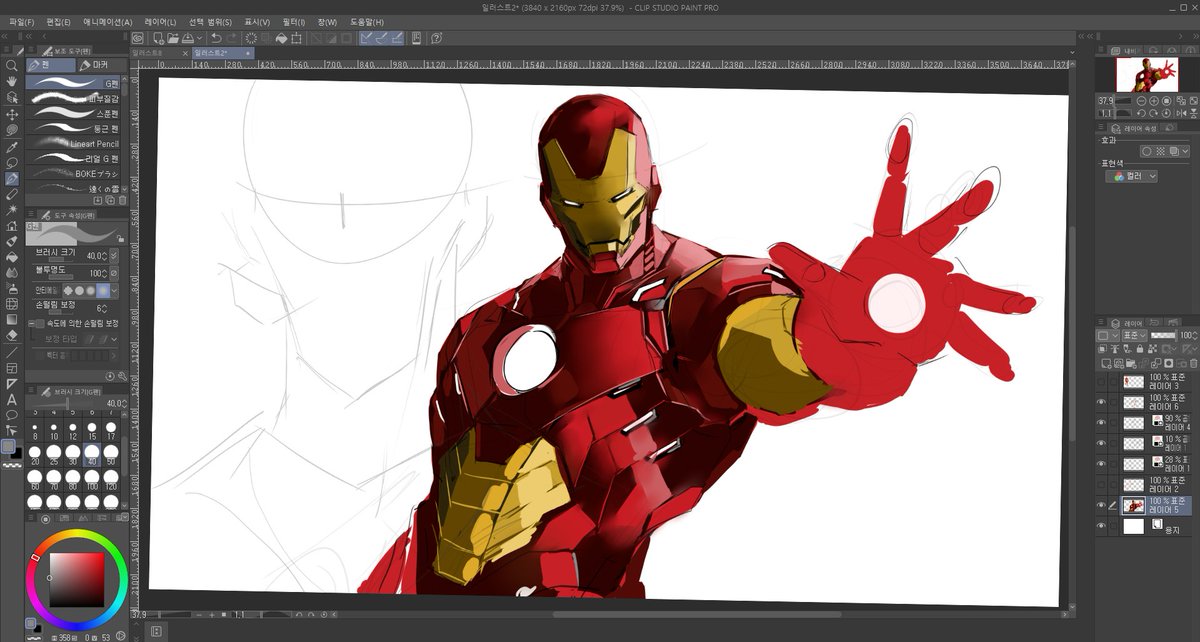Select the Move Layer tool

12,114
